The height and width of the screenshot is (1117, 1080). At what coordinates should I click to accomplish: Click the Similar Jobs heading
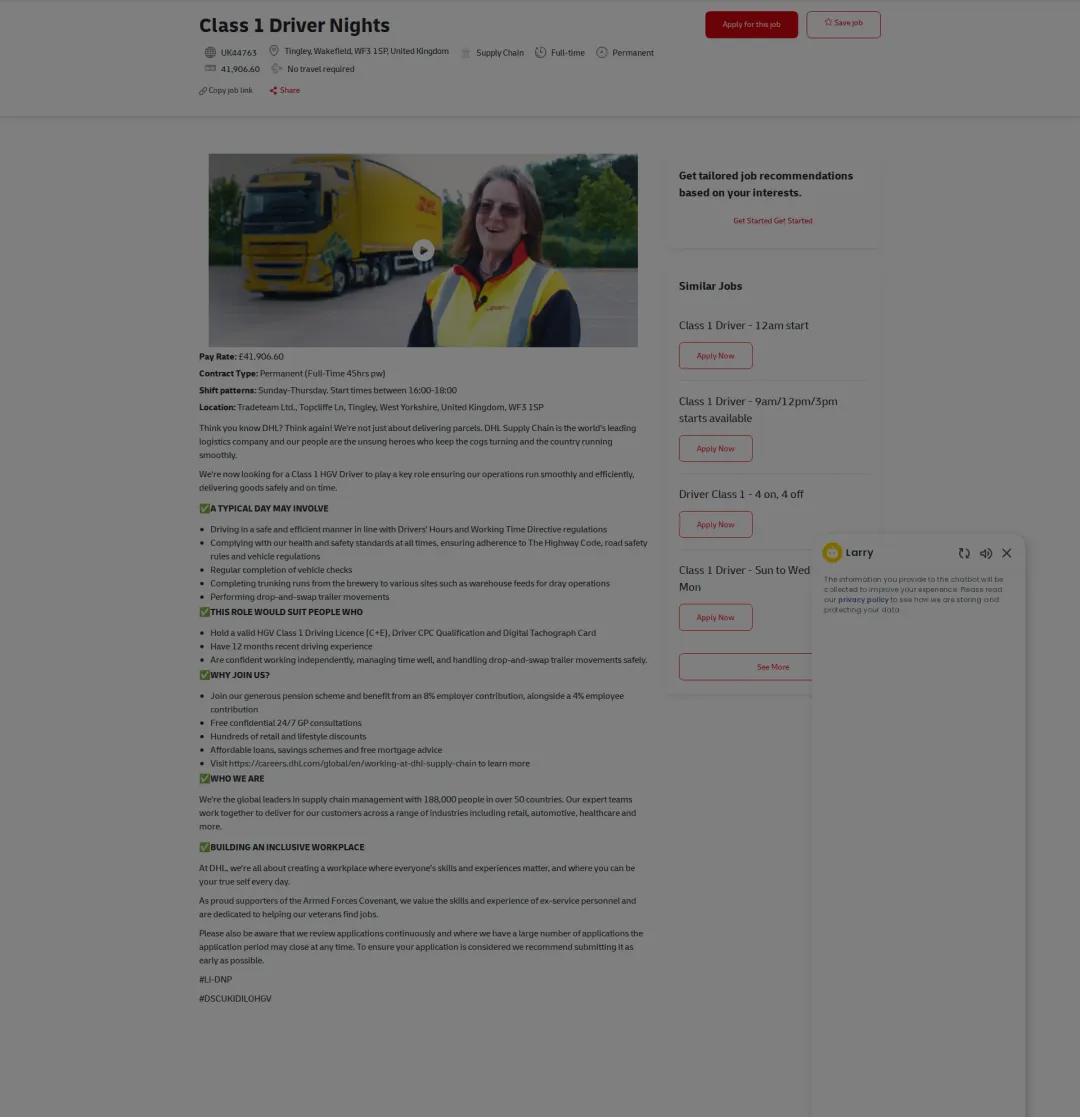(x=710, y=286)
